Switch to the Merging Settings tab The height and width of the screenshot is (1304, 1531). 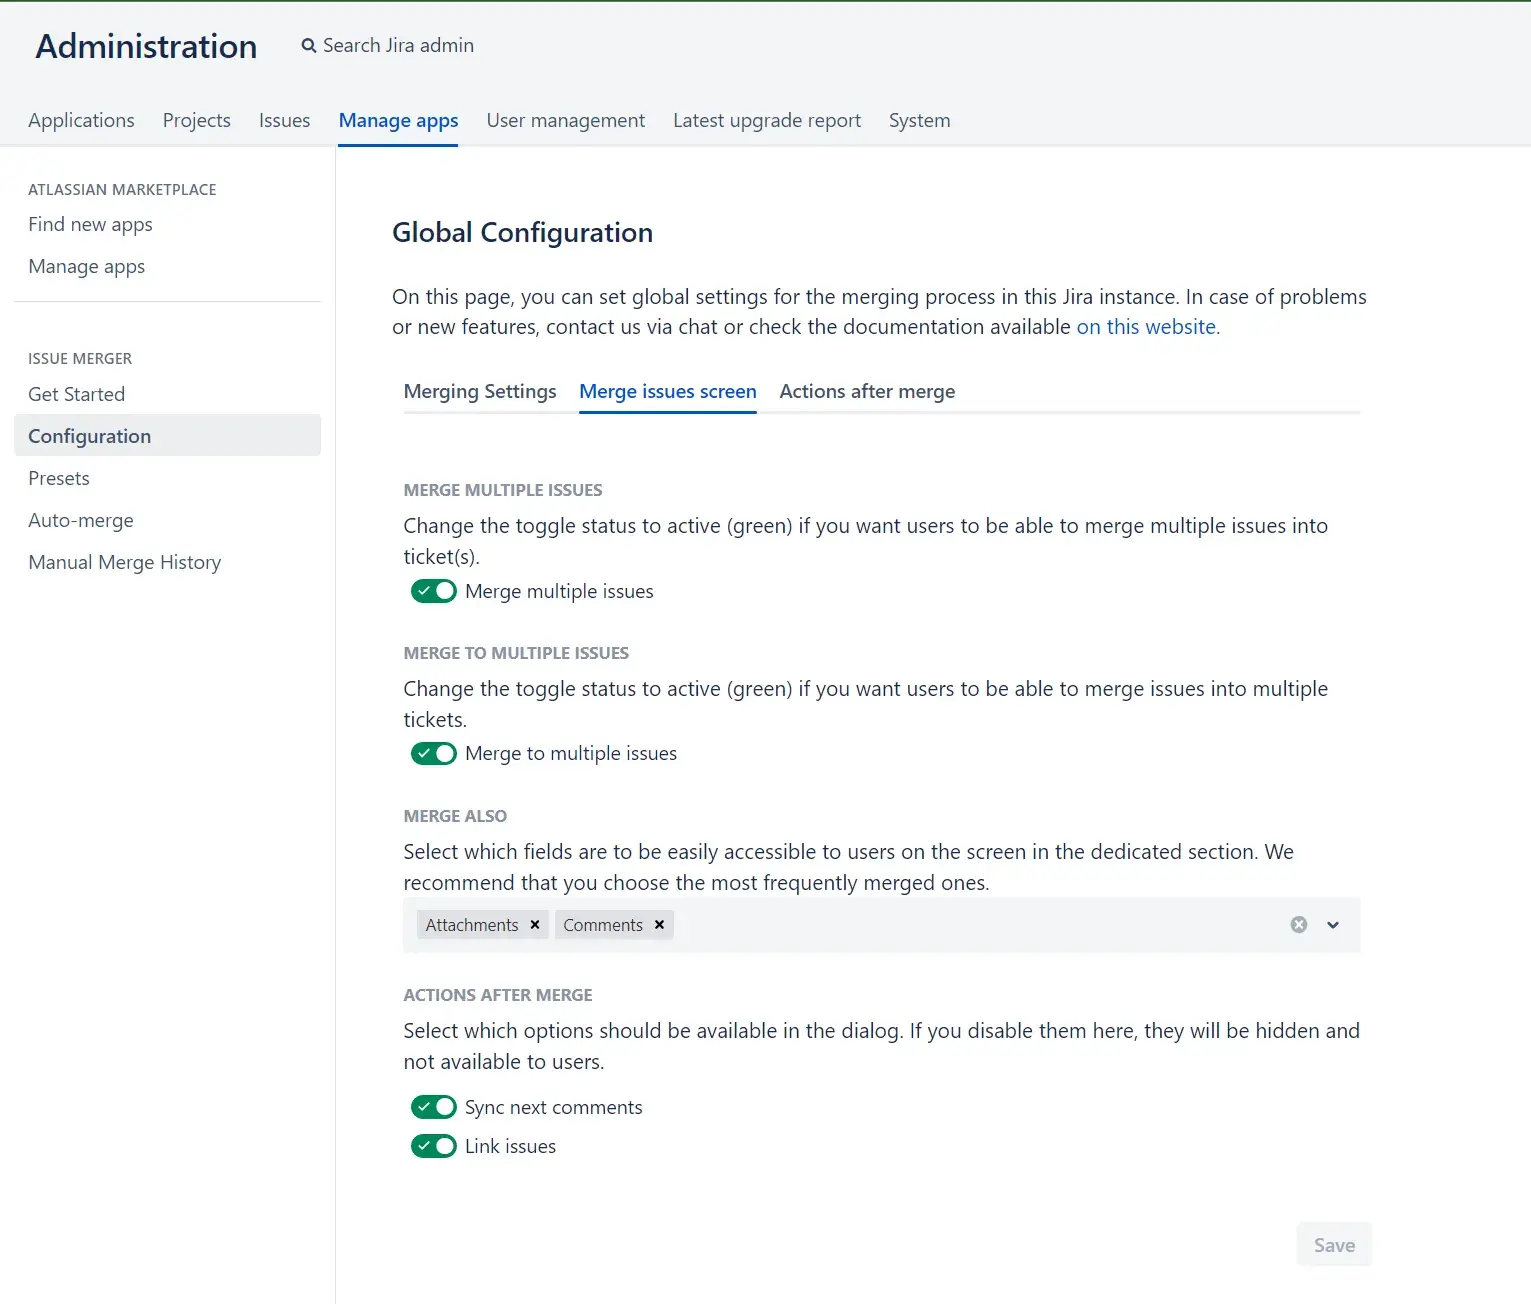pyautogui.click(x=480, y=391)
